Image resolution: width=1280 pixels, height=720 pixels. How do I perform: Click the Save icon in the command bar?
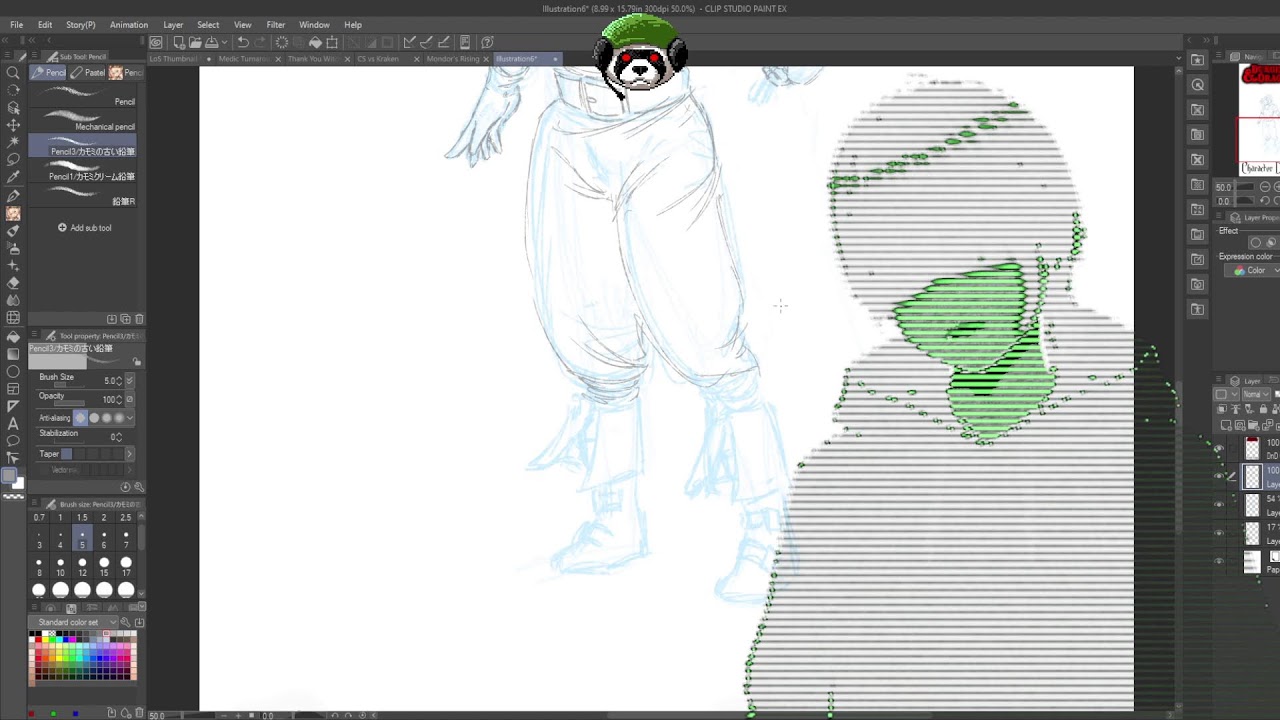(211, 42)
